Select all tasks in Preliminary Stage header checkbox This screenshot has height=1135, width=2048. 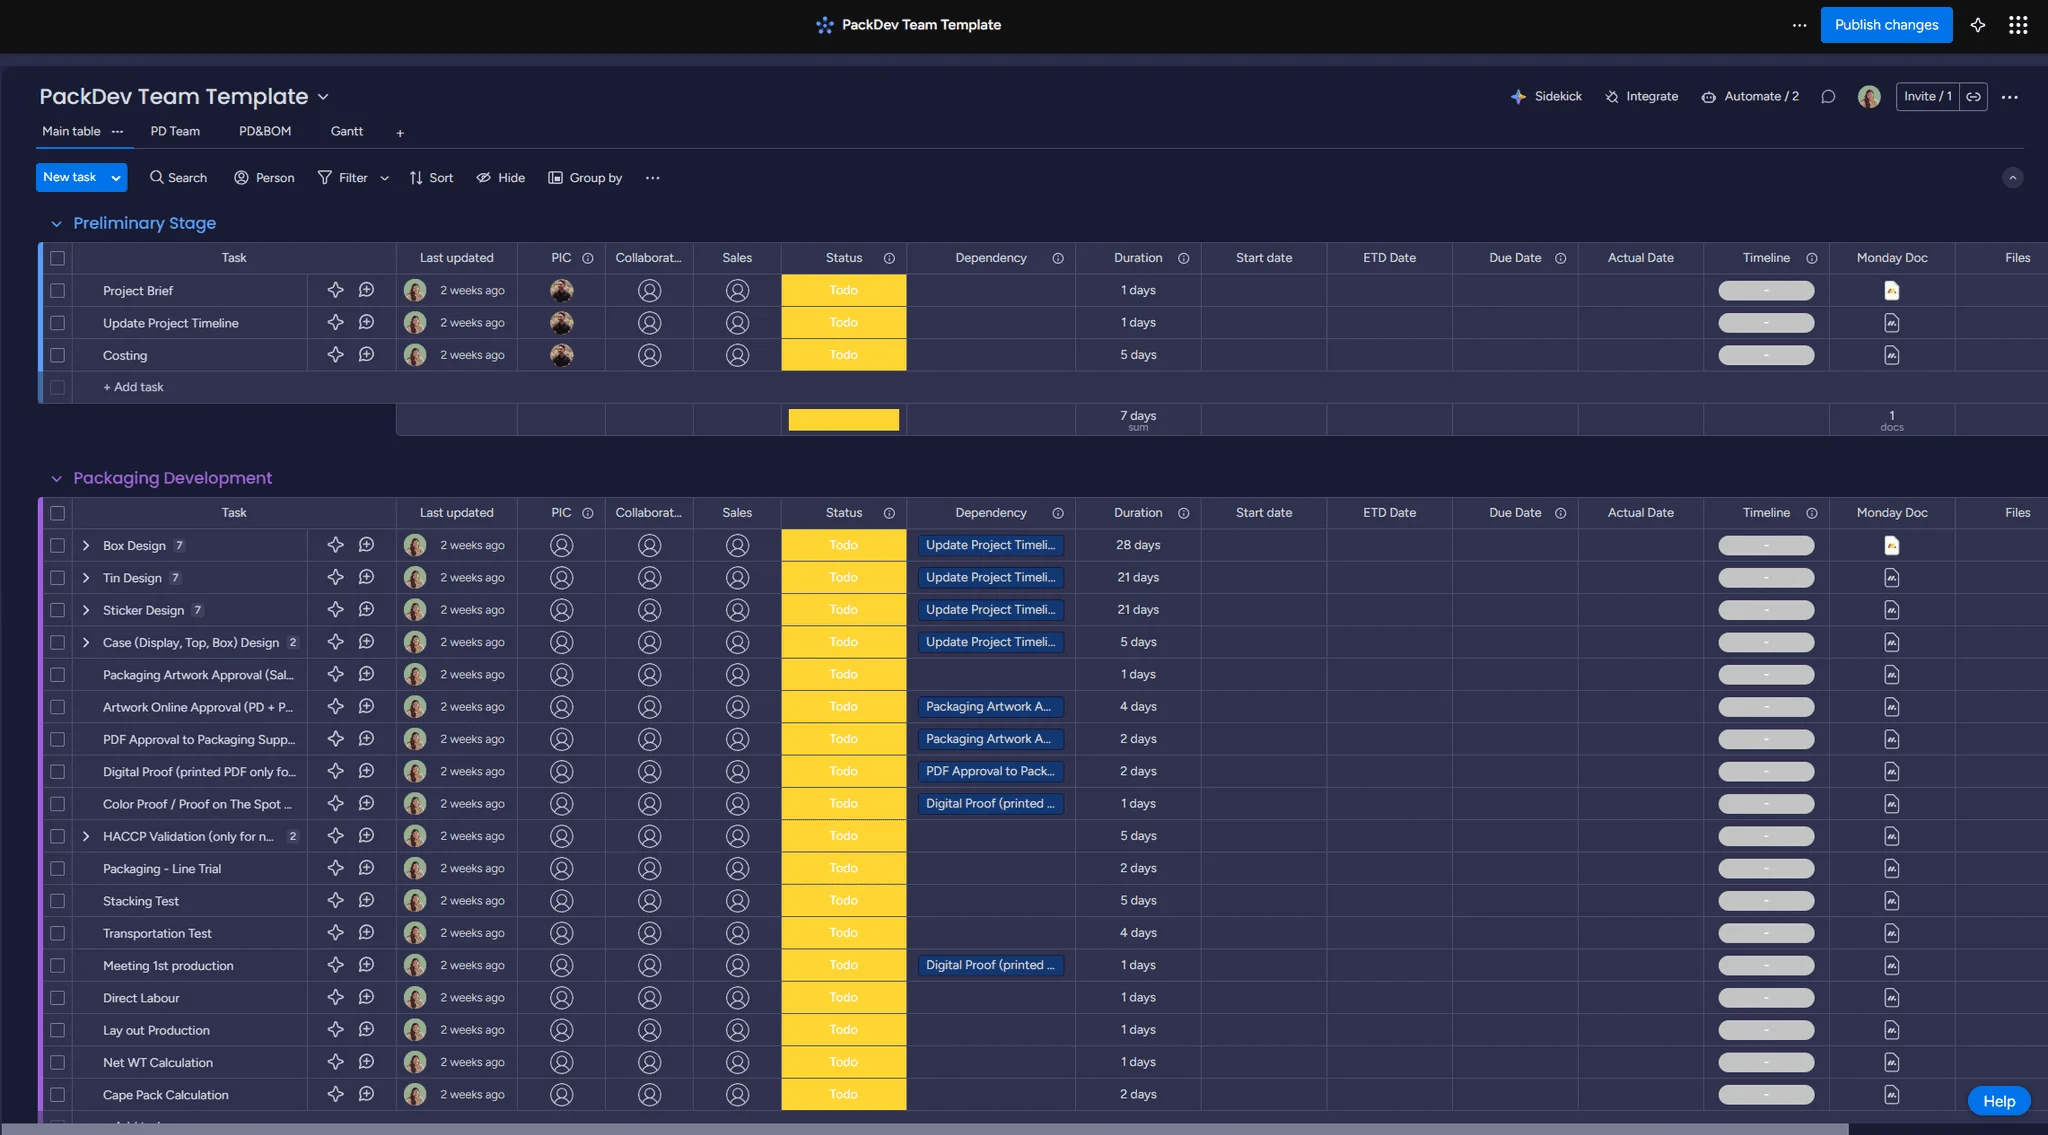pos(57,258)
